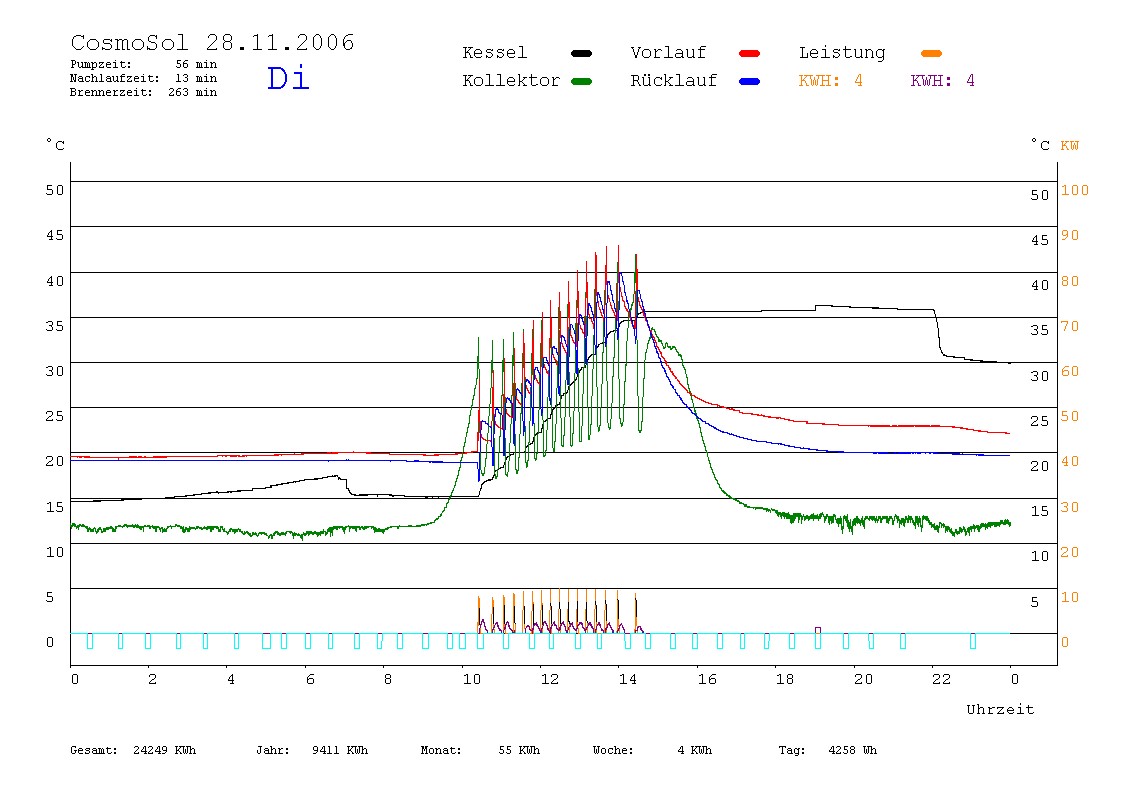1148x812 pixels.
Task: Click the "56 min" pump time value
Action: tap(196, 64)
